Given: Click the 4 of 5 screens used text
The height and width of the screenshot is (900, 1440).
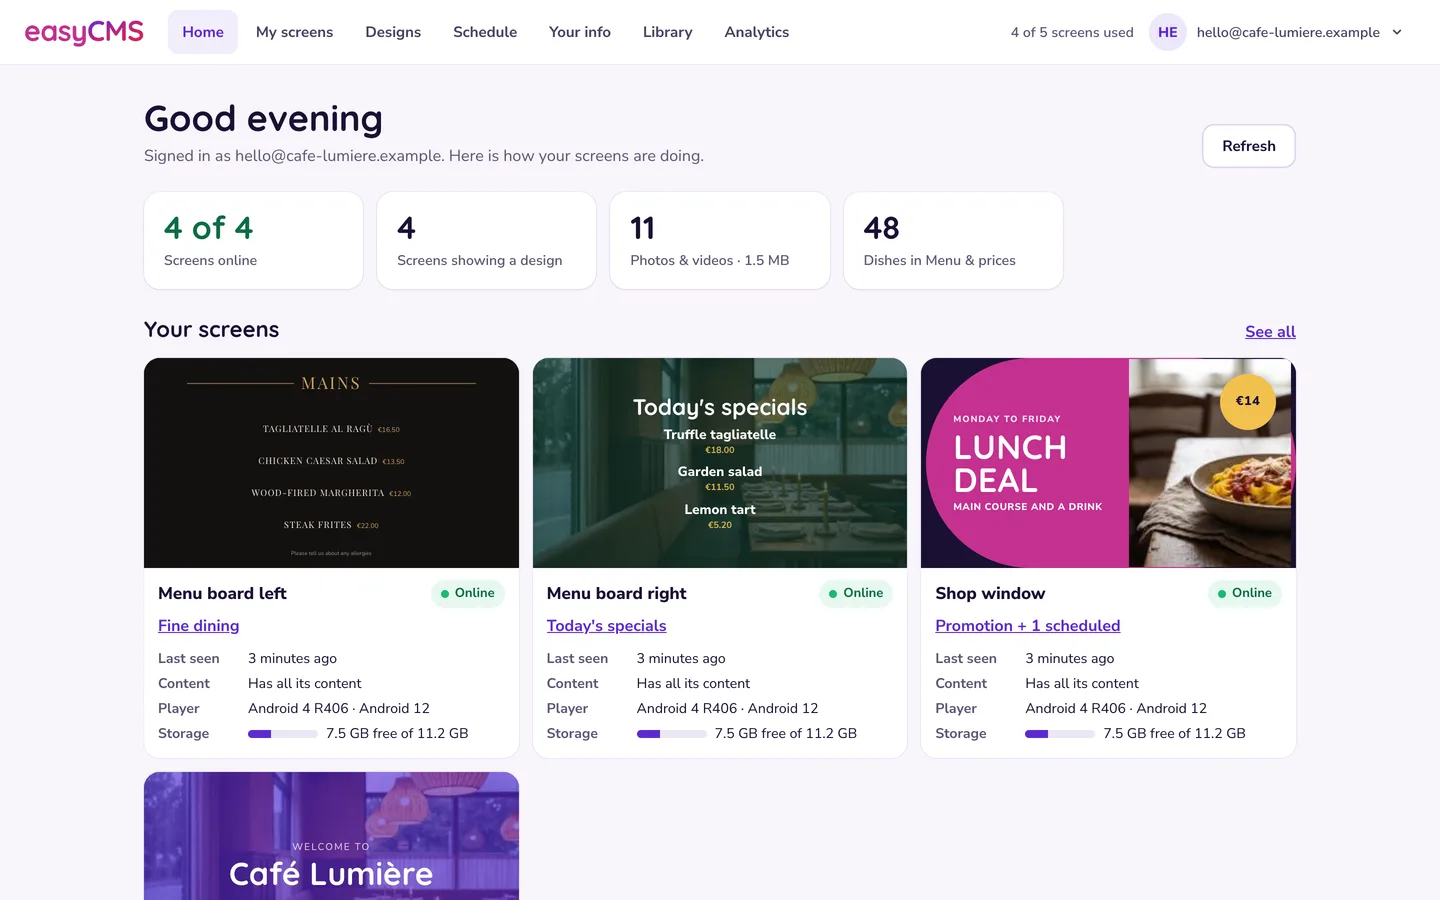Looking at the screenshot, I should click(x=1072, y=32).
